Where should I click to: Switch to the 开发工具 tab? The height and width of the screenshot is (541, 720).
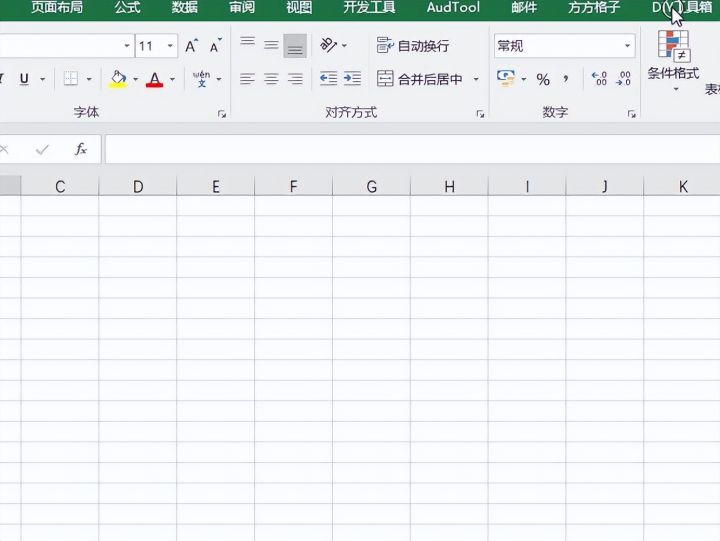[x=369, y=7]
